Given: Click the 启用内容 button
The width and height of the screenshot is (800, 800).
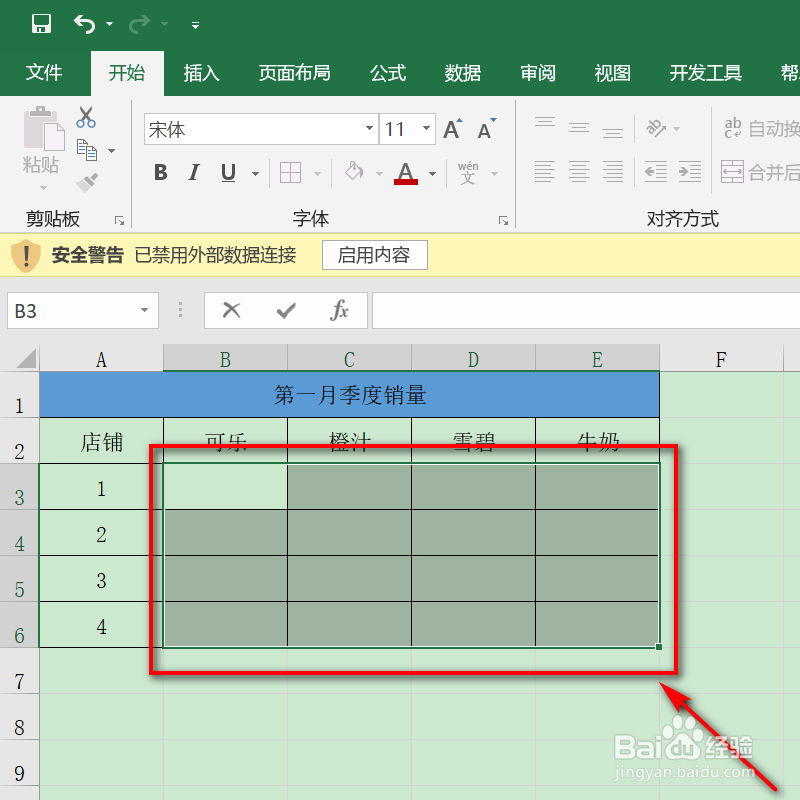Looking at the screenshot, I should click(x=374, y=255).
